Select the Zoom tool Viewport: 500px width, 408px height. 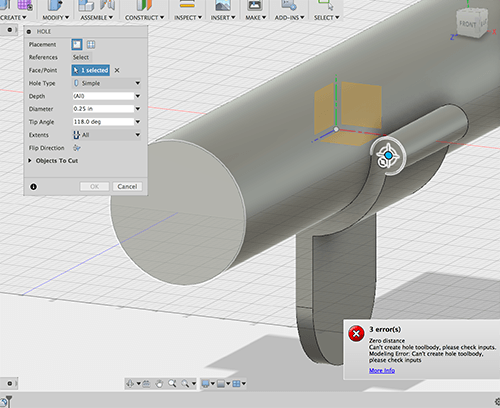[x=172, y=384]
